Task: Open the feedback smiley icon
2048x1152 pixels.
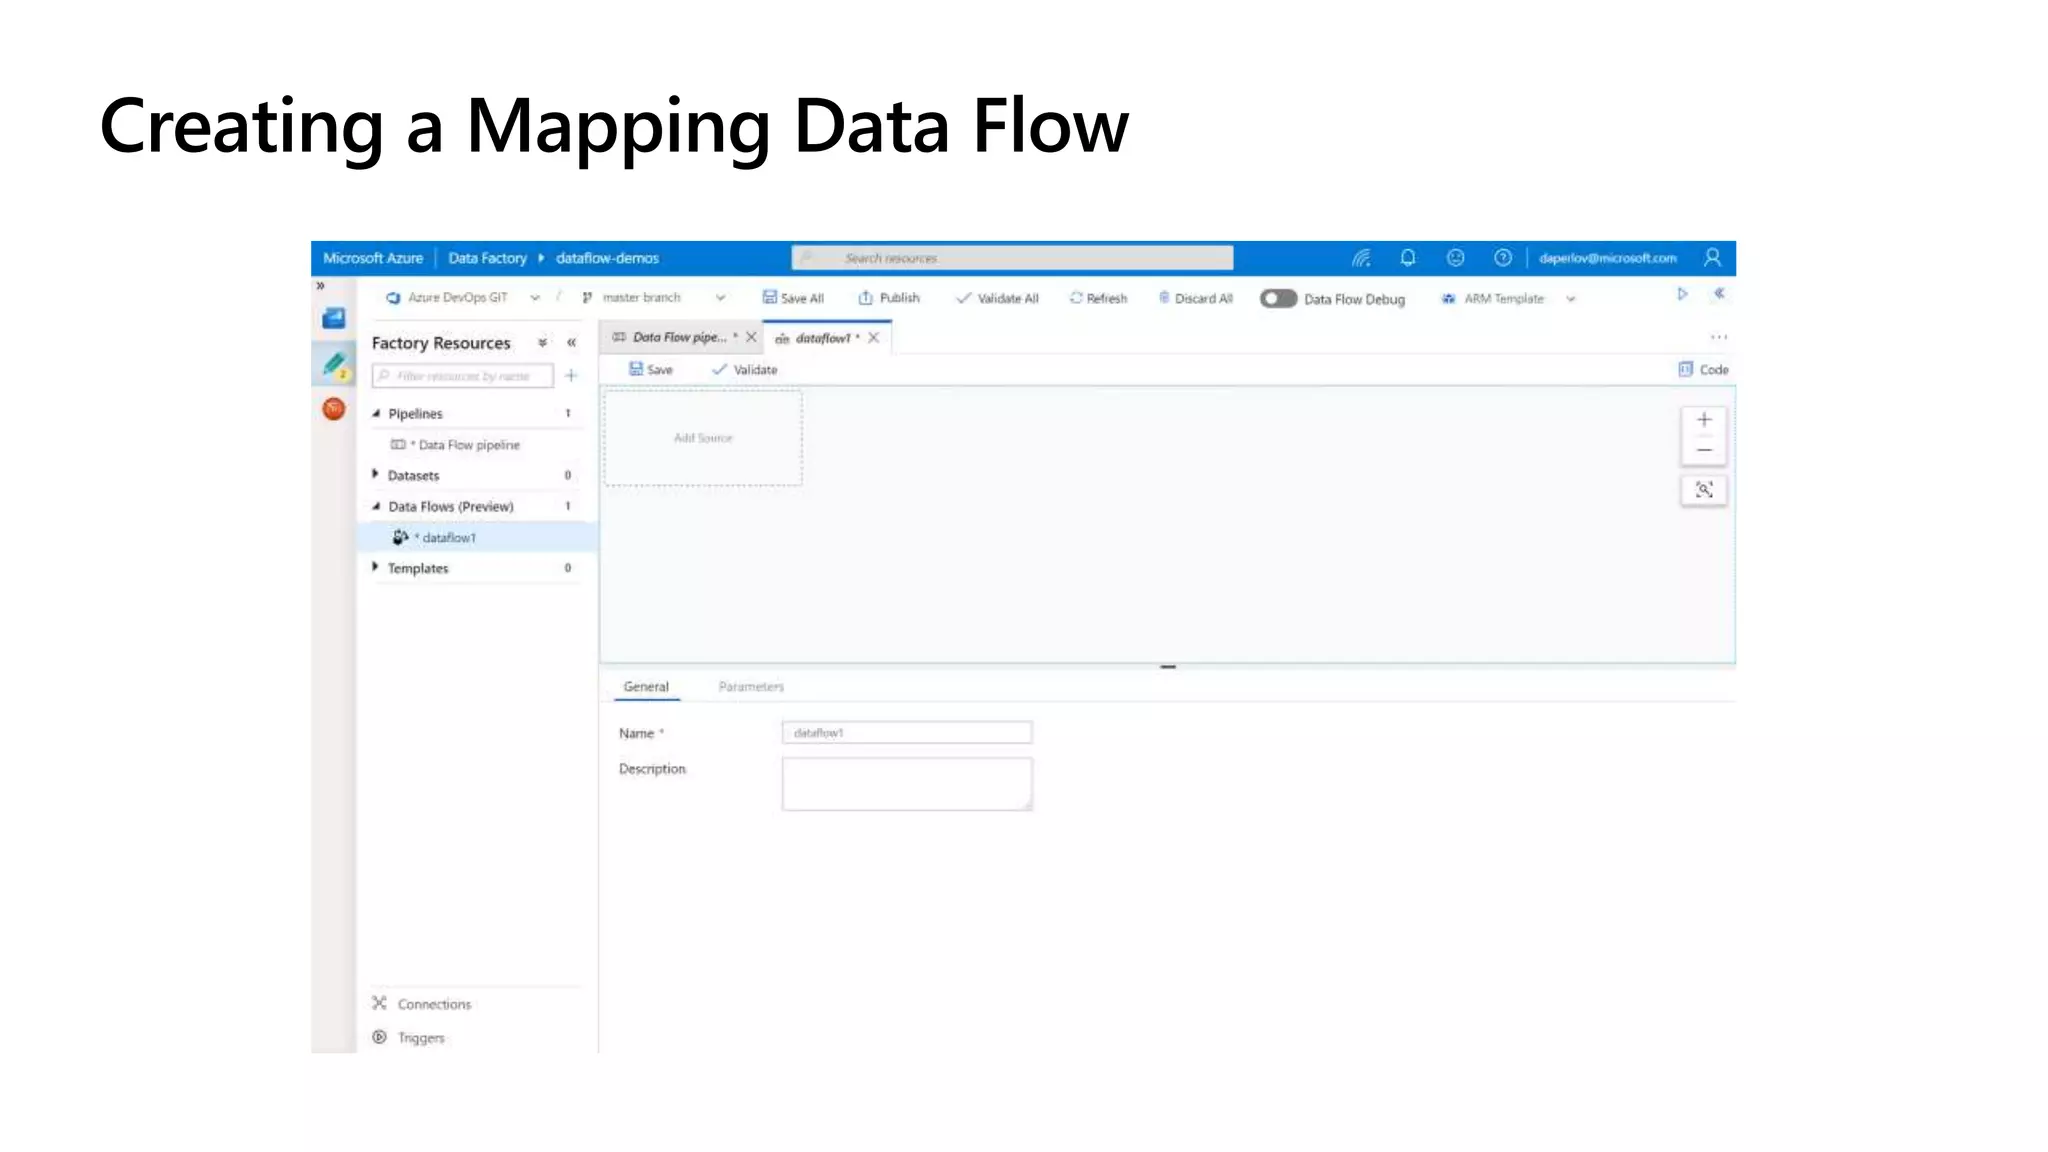Action: click(1455, 258)
